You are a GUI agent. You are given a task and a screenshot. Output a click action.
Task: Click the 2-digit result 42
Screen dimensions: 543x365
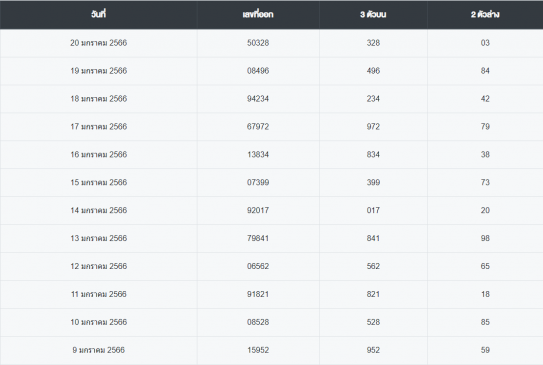485,99
